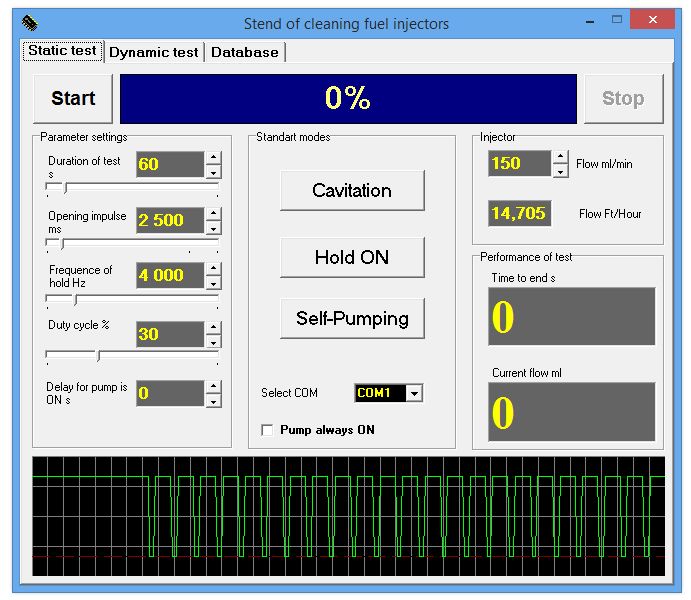Increase injector Flow ml/min with up arrow
The image size is (691, 600).
pos(560,157)
